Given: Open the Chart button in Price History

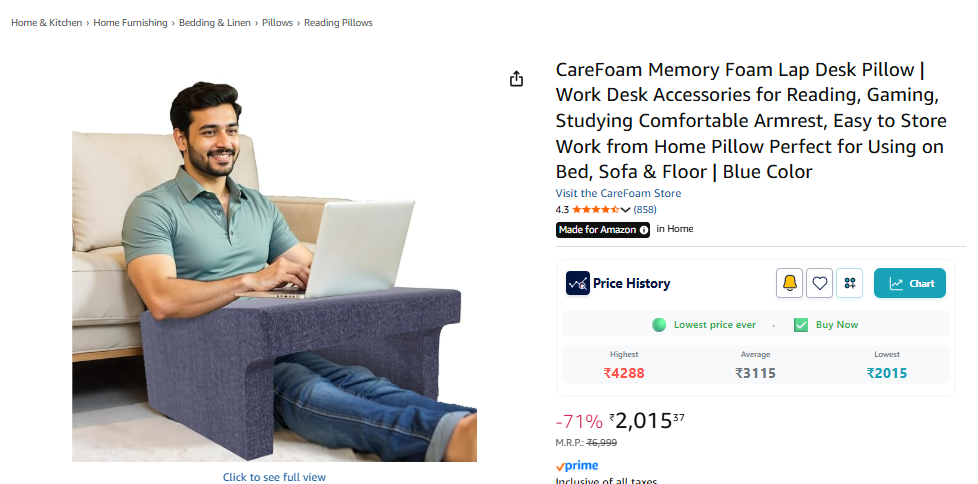Looking at the screenshot, I should click(x=909, y=283).
